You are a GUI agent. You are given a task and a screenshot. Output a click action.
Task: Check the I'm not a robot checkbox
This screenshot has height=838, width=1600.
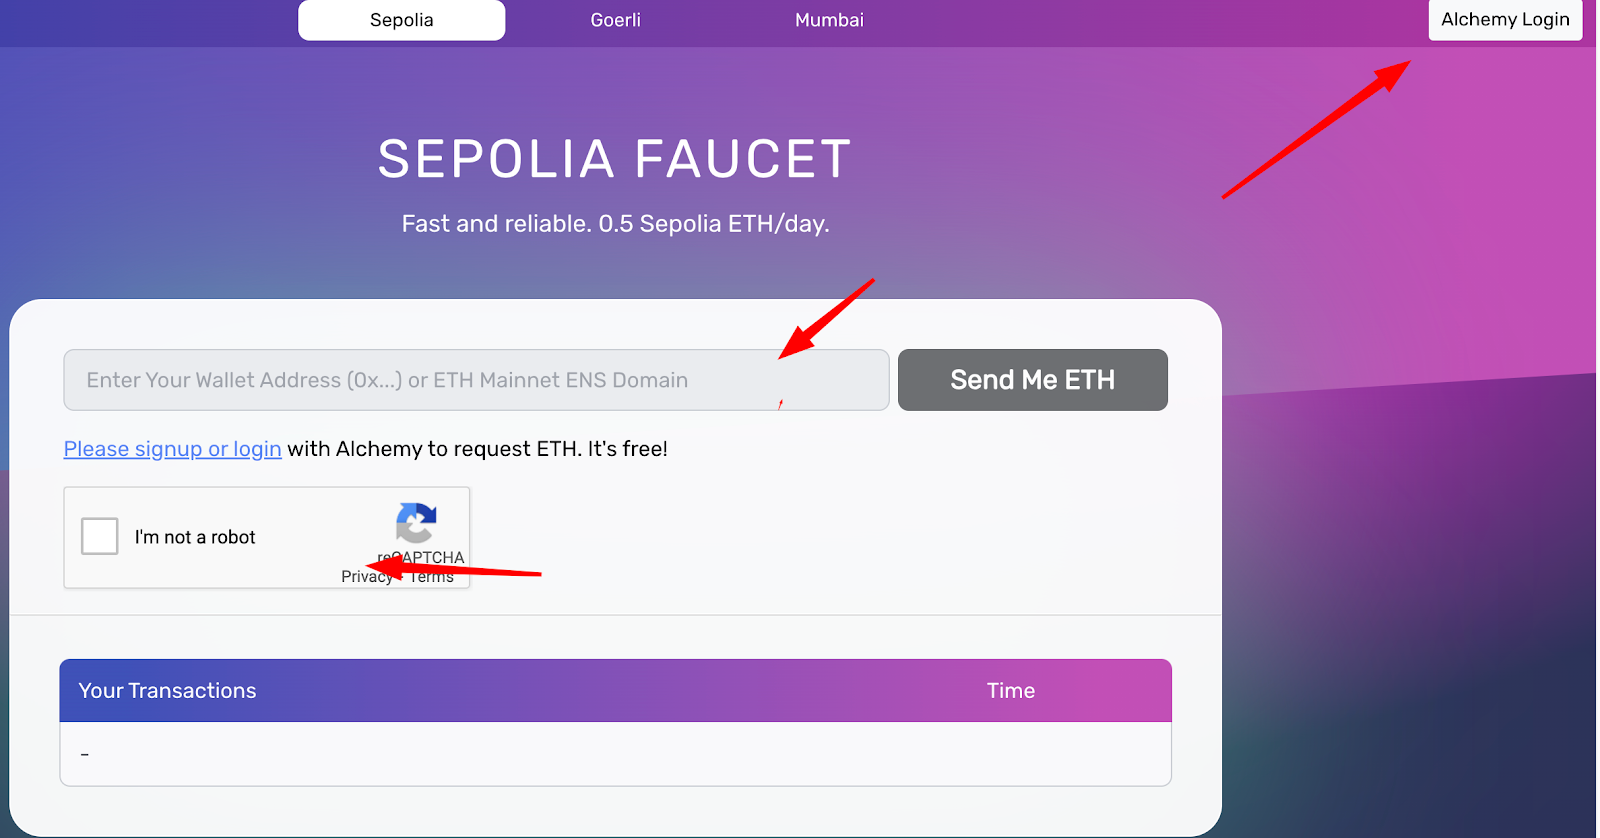pyautogui.click(x=100, y=536)
